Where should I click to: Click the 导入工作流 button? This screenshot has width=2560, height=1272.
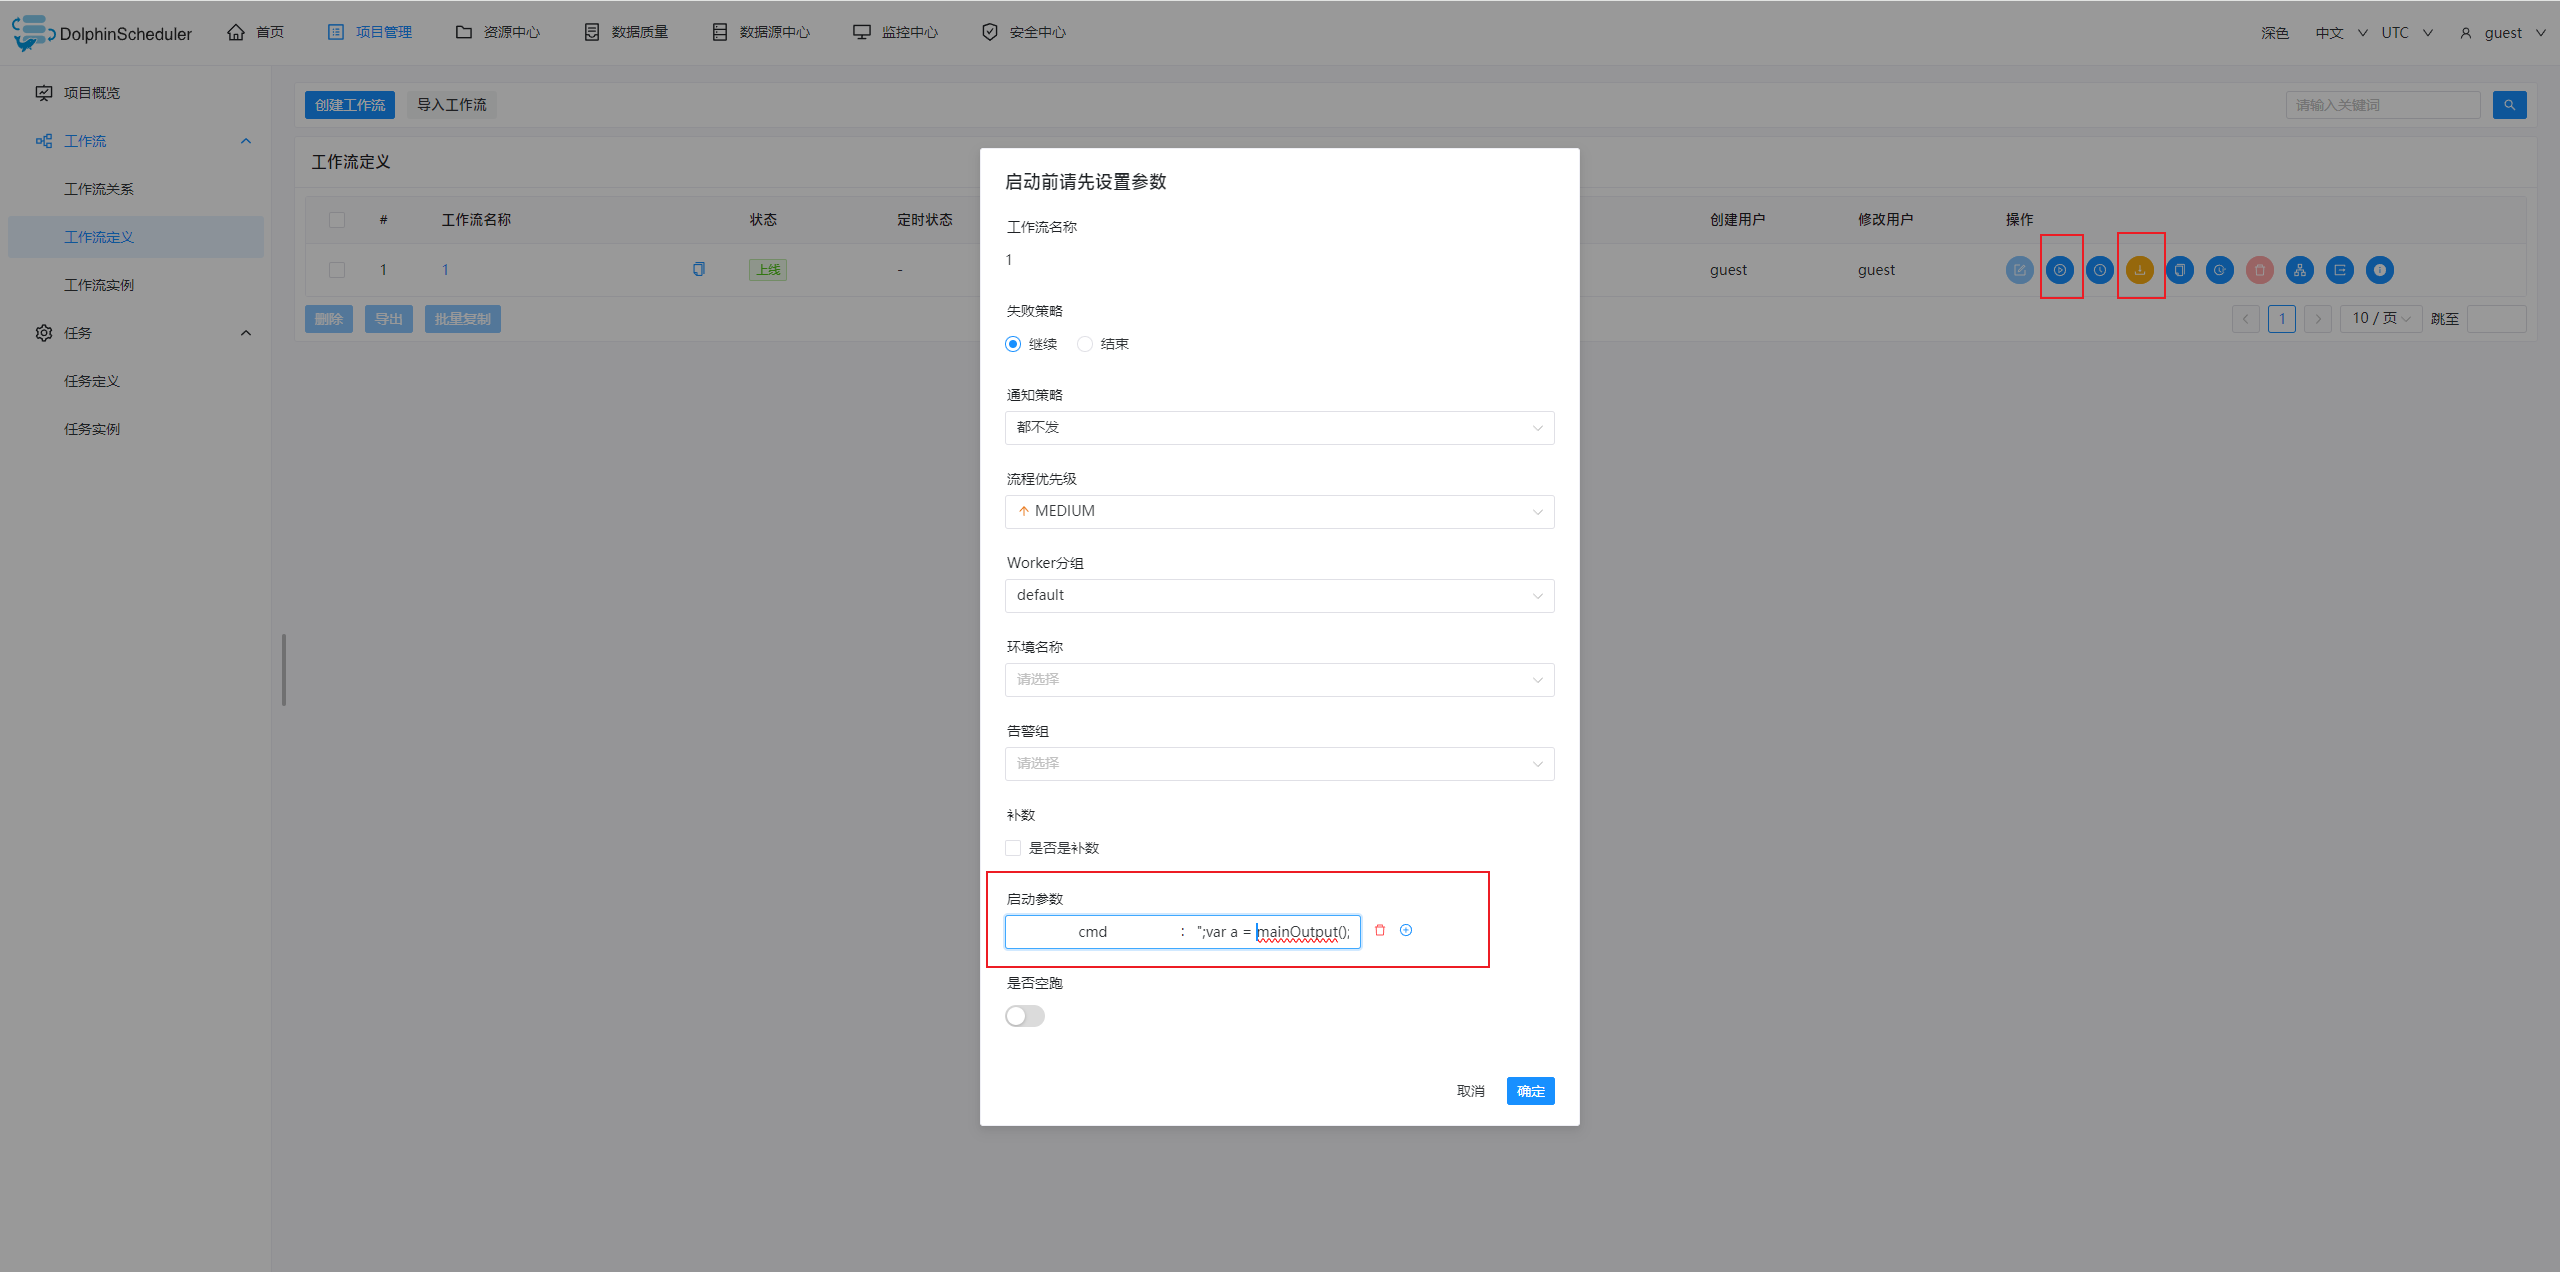tap(452, 105)
